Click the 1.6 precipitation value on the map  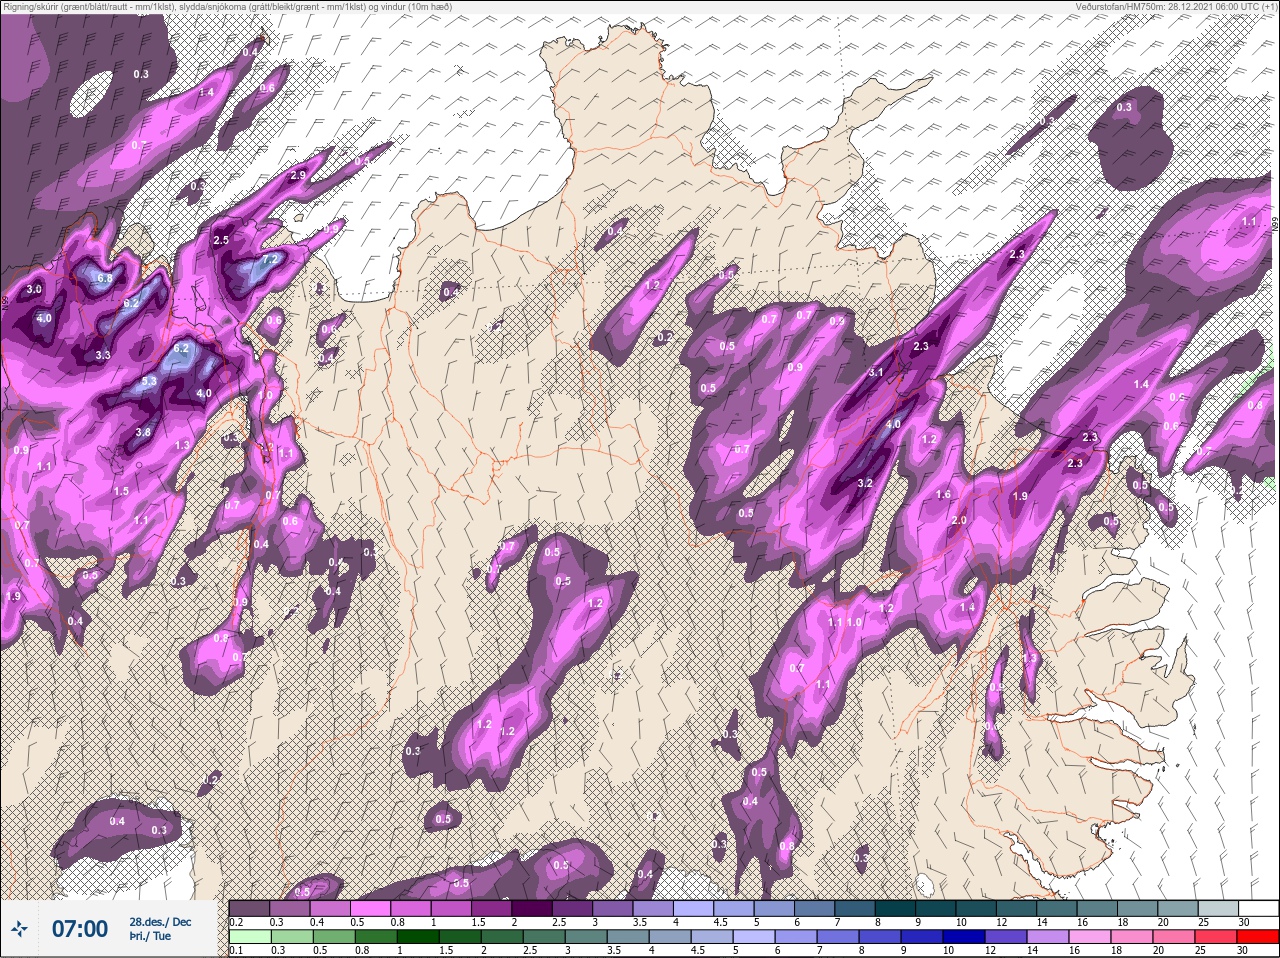coord(943,495)
